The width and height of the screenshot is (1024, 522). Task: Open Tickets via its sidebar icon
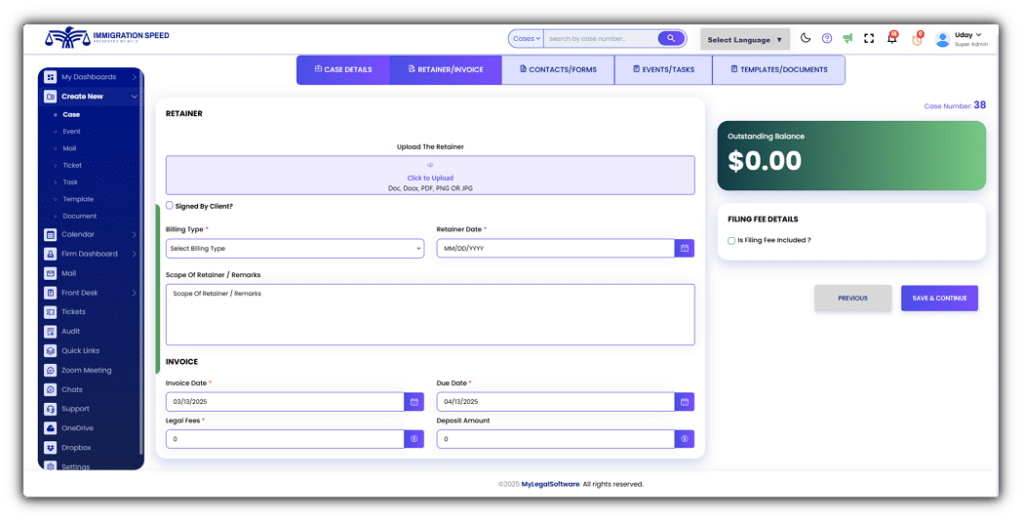50,312
